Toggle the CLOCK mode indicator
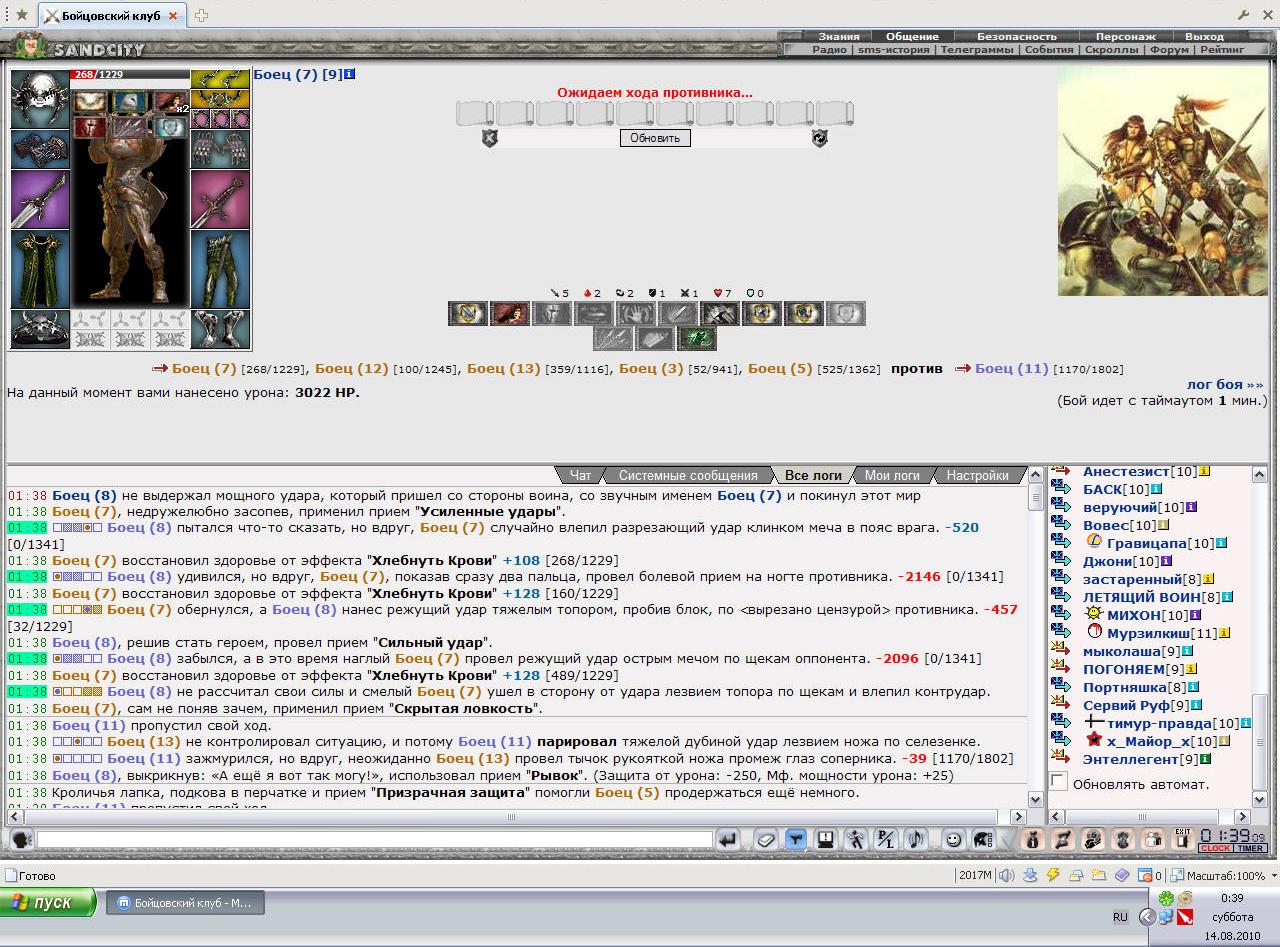 [x=1216, y=848]
